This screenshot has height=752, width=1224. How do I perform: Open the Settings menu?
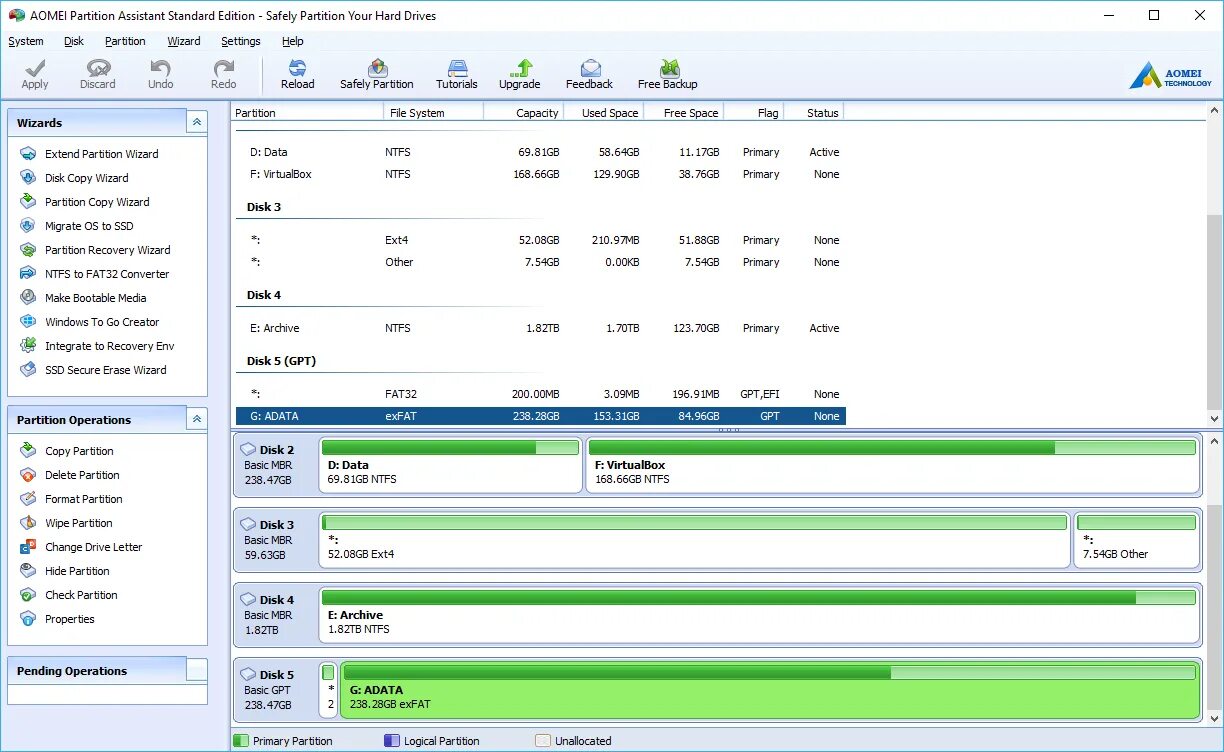tap(241, 41)
